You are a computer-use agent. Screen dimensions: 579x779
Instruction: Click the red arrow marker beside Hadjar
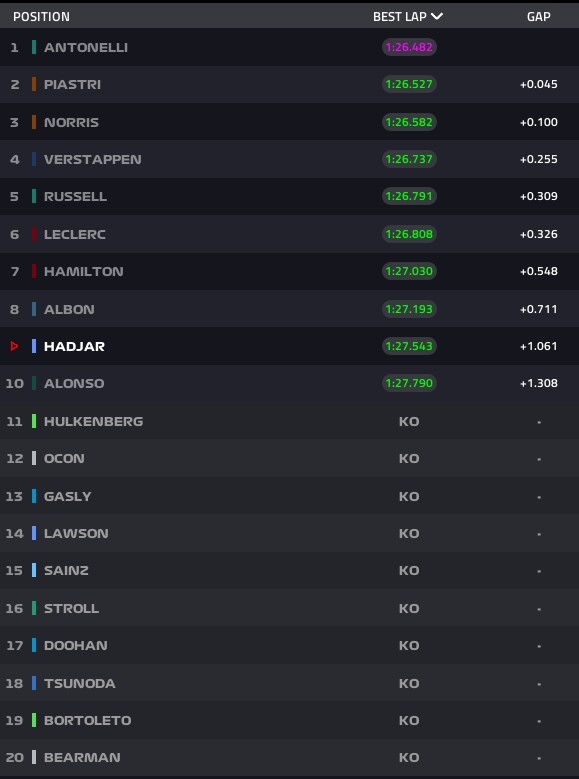[14, 346]
